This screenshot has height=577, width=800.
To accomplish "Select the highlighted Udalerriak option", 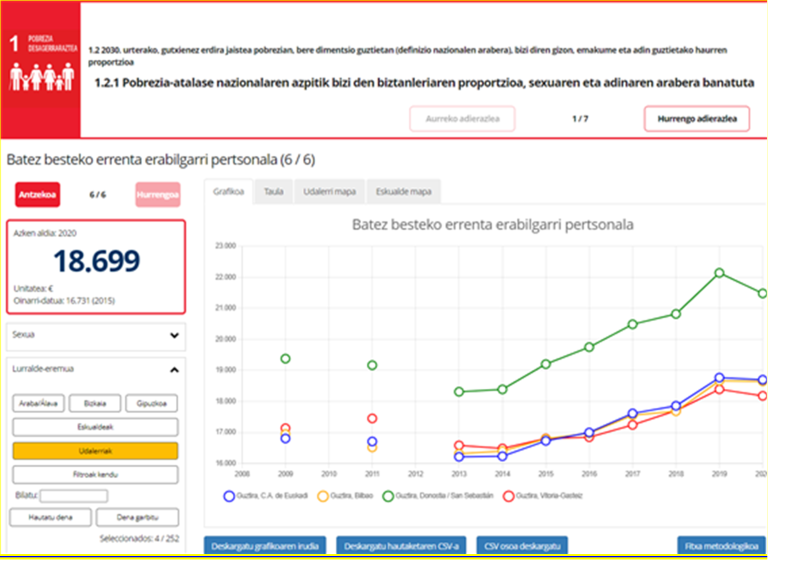I will (95, 451).
